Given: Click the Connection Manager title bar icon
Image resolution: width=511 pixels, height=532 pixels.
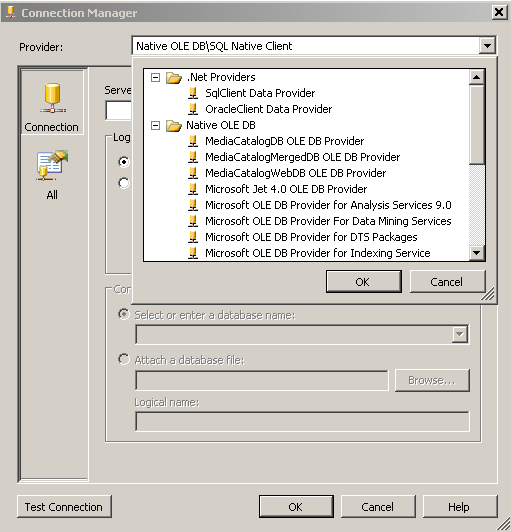Looking at the screenshot, I should [x=11, y=12].
